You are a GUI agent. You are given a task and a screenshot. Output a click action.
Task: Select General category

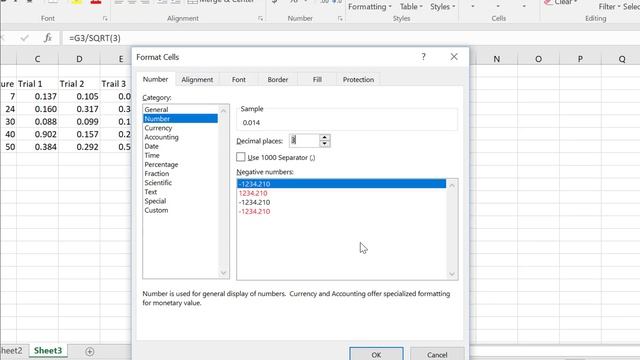(180, 109)
